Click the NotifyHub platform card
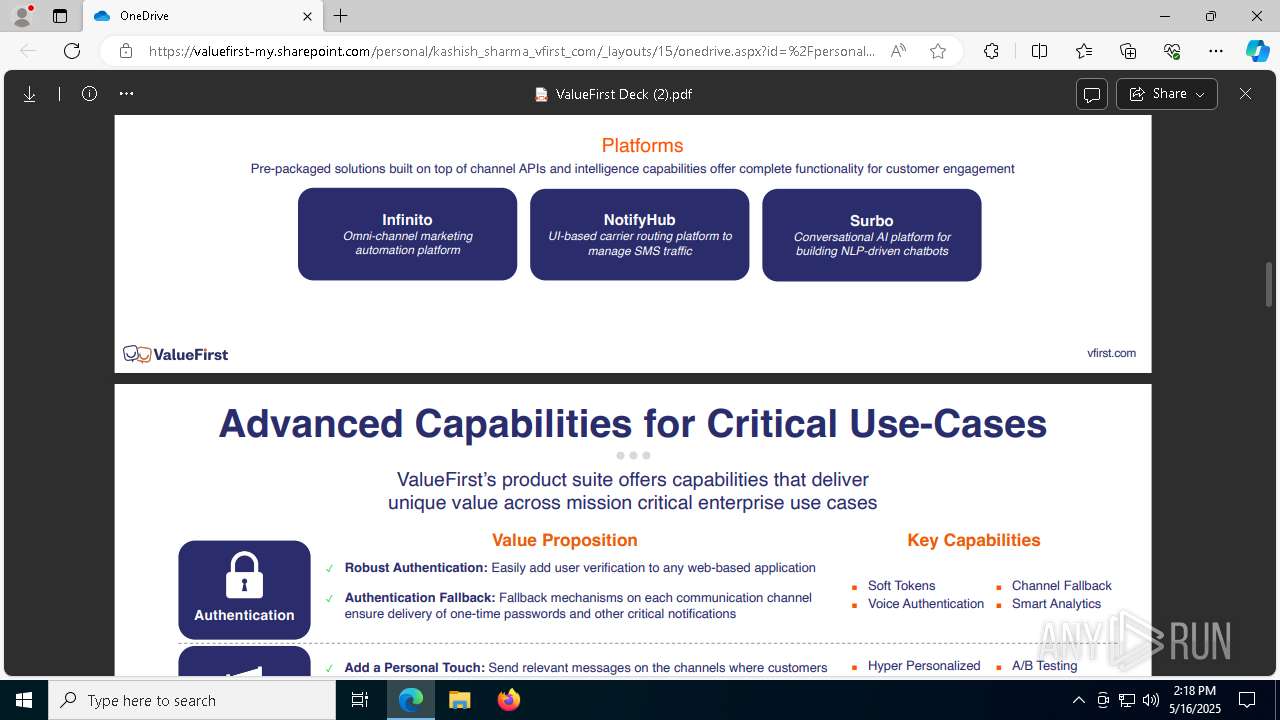This screenshot has height=720, width=1280. pos(639,234)
